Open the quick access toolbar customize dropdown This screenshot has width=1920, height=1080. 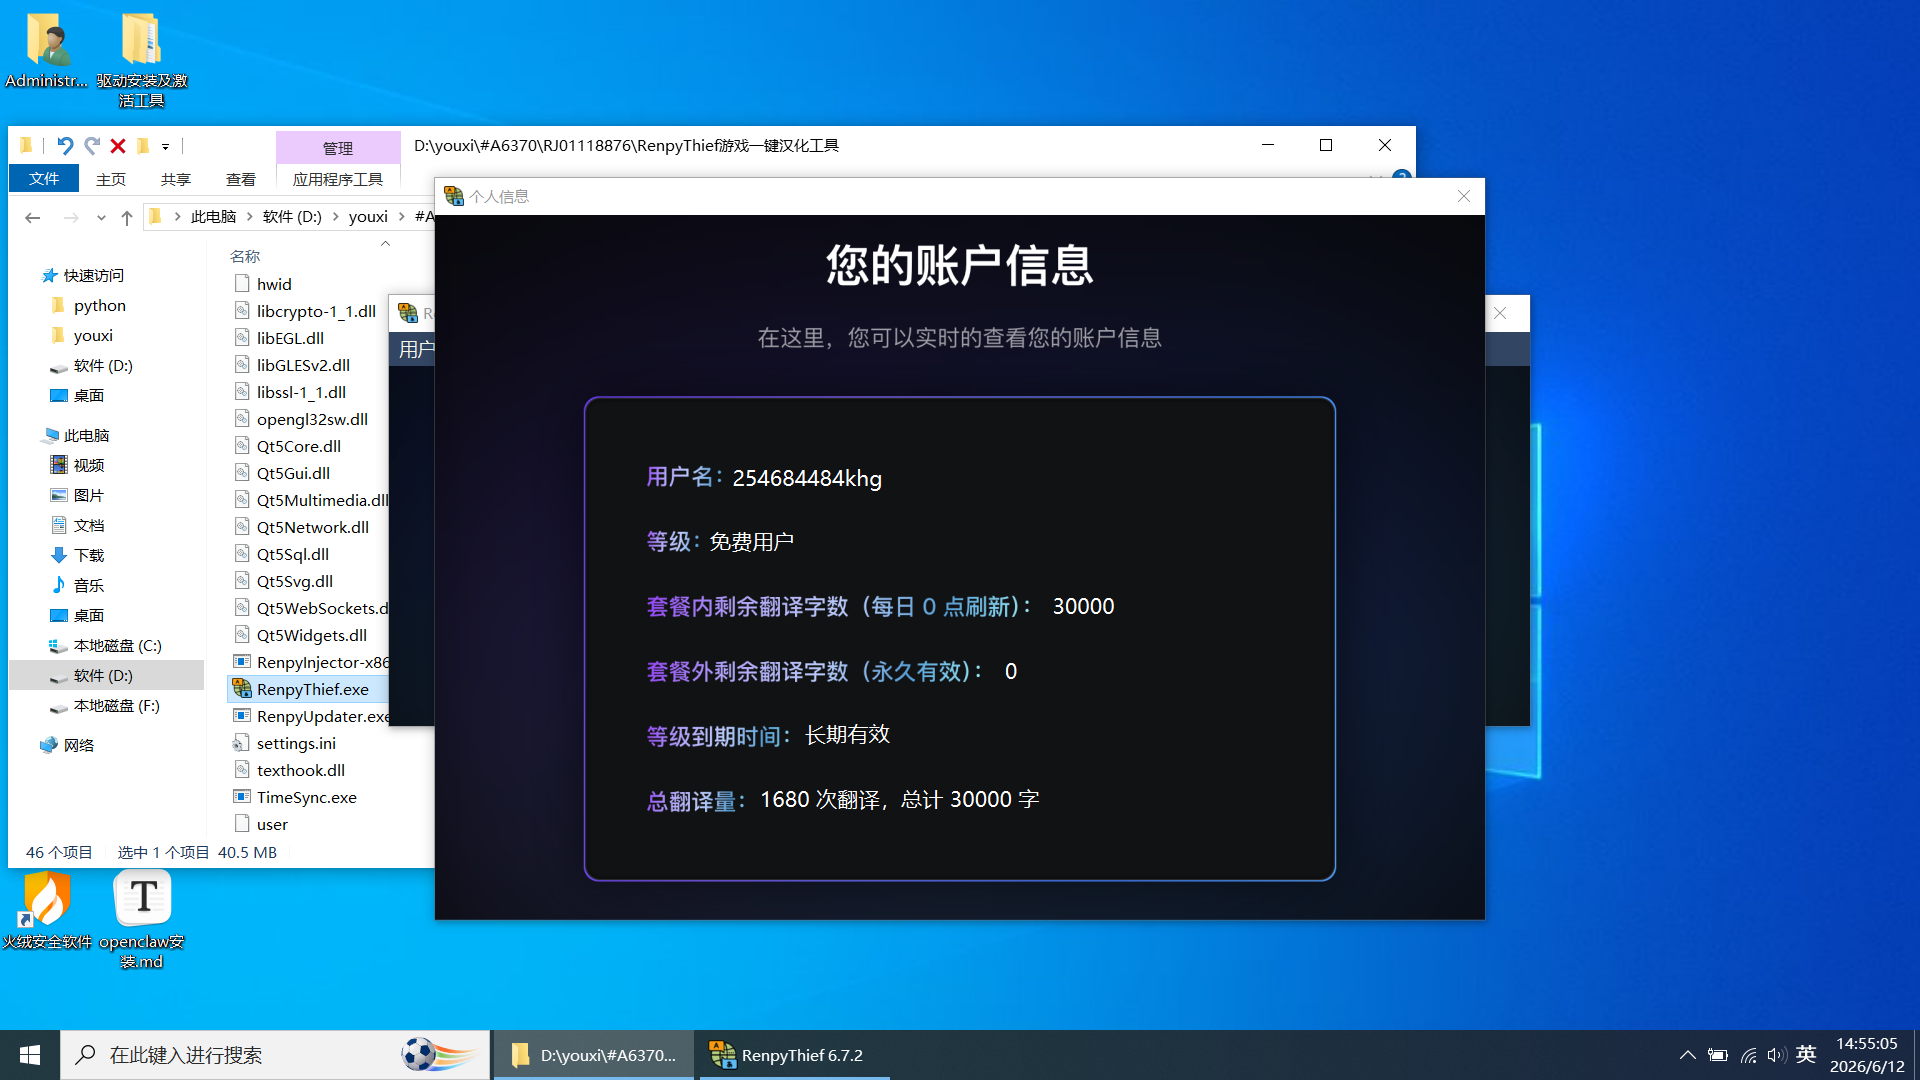click(166, 147)
